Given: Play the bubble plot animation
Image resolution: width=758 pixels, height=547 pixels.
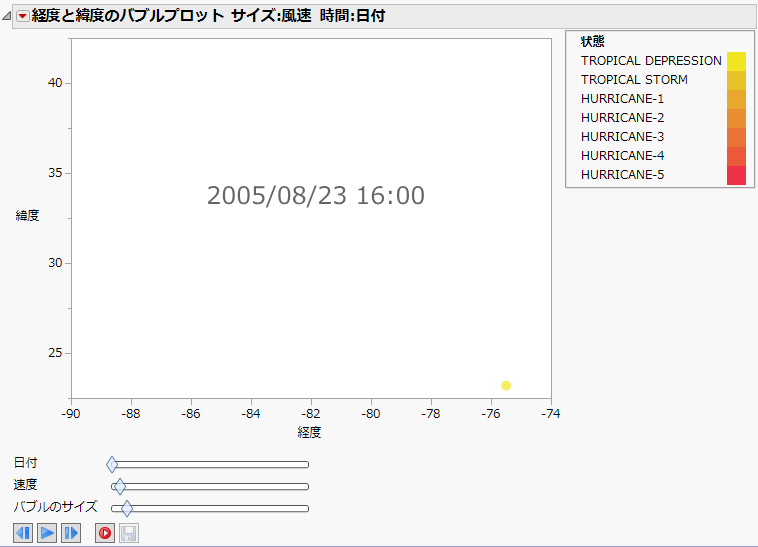Looking at the screenshot, I should pyautogui.click(x=47, y=533).
